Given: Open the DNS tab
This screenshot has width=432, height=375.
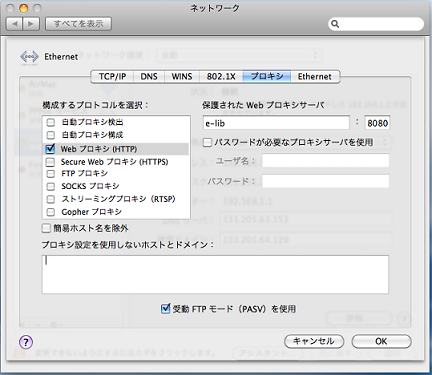Looking at the screenshot, I should tap(149, 76).
